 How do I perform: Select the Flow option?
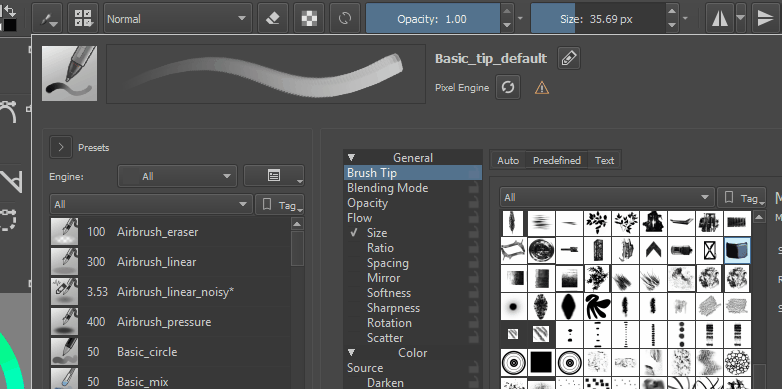(412, 217)
